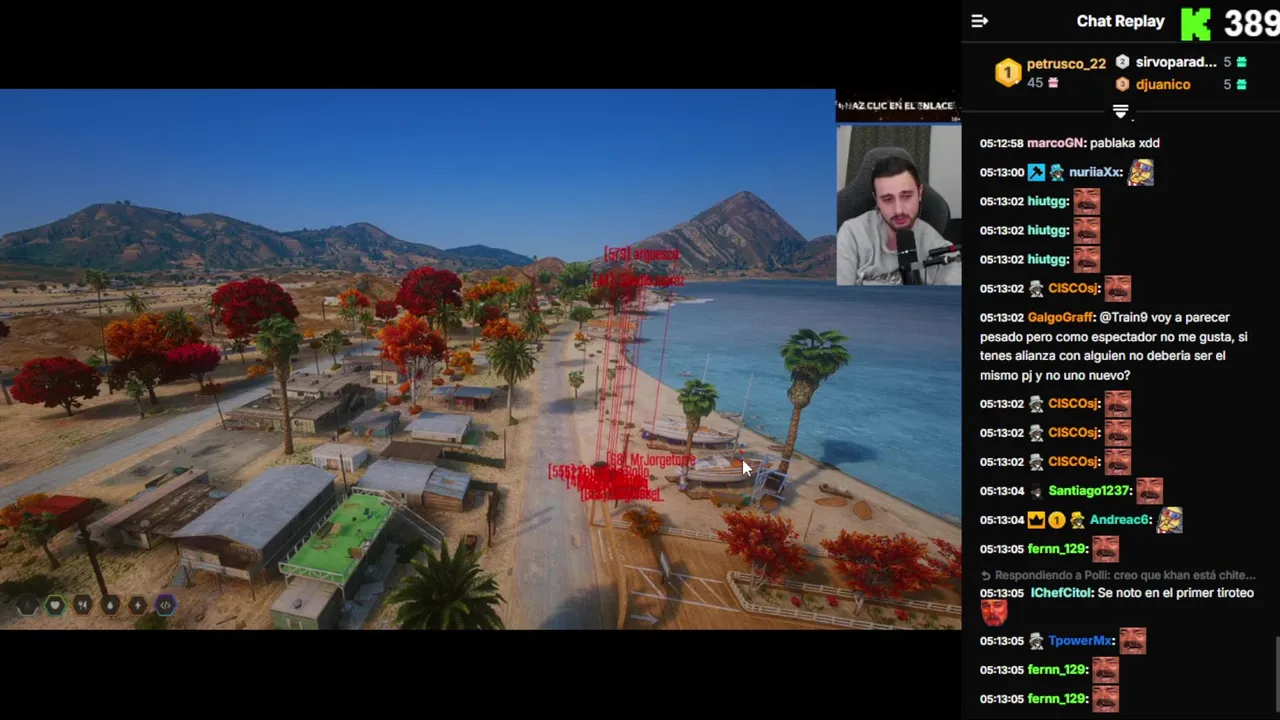Click the Andreac6 username in chat
The height and width of the screenshot is (720, 1280).
(1119, 520)
